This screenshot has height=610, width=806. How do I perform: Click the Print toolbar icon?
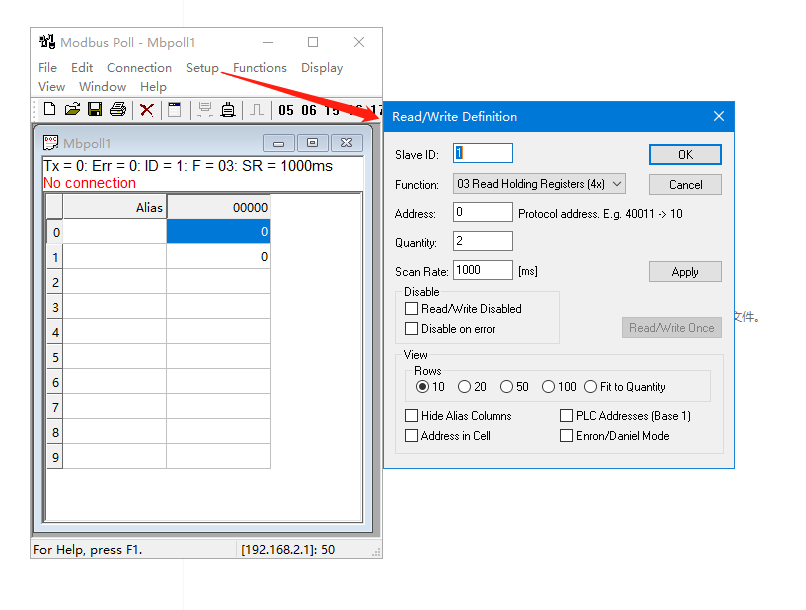[x=118, y=109]
